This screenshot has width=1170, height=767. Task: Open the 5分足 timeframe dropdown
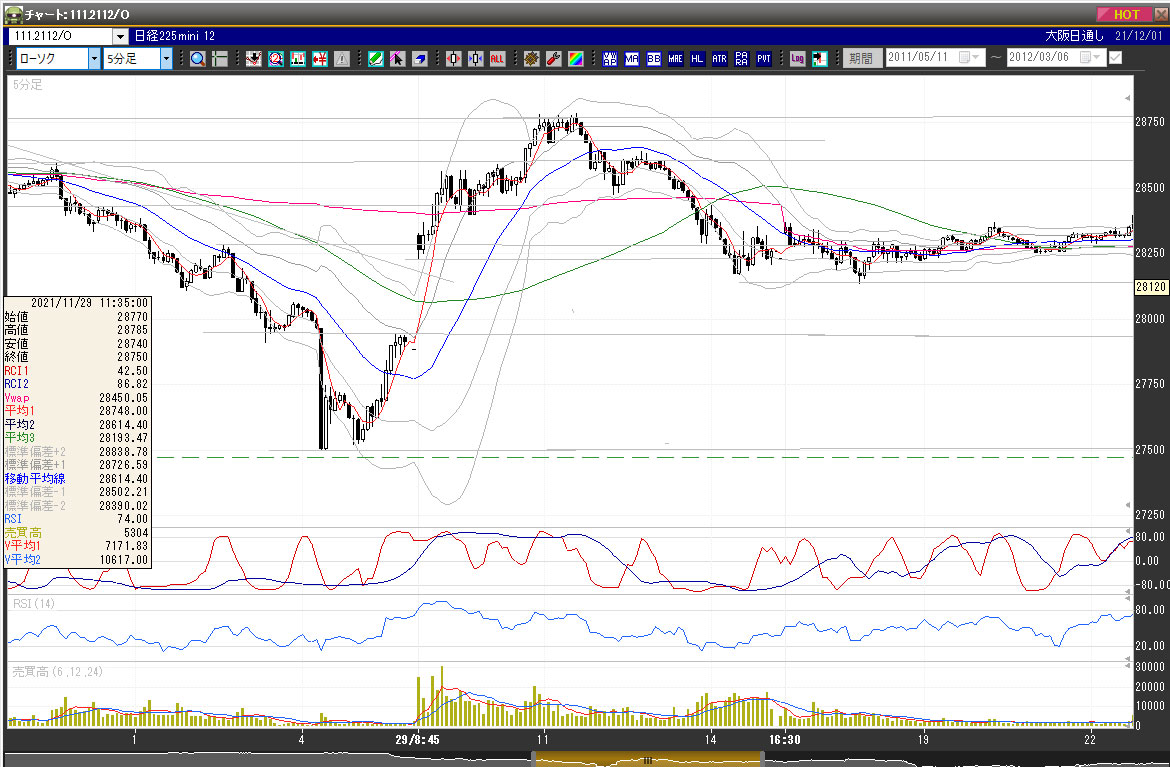point(166,59)
